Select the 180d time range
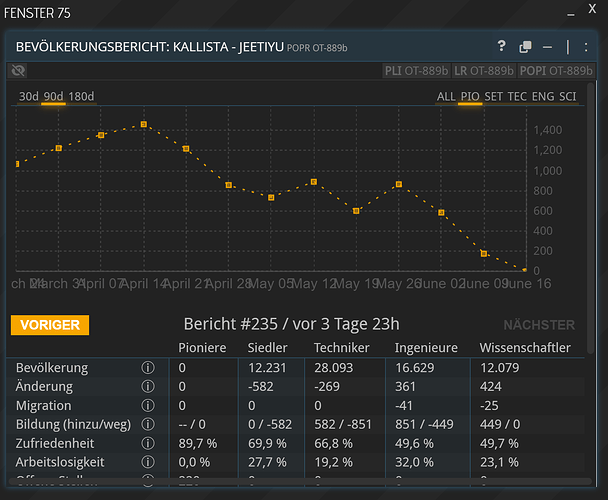The image size is (608, 500). [81, 96]
